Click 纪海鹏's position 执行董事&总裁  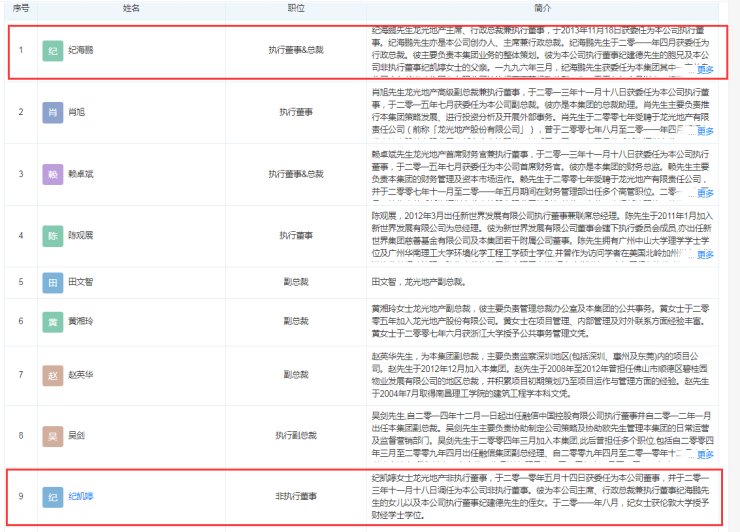coord(296,50)
